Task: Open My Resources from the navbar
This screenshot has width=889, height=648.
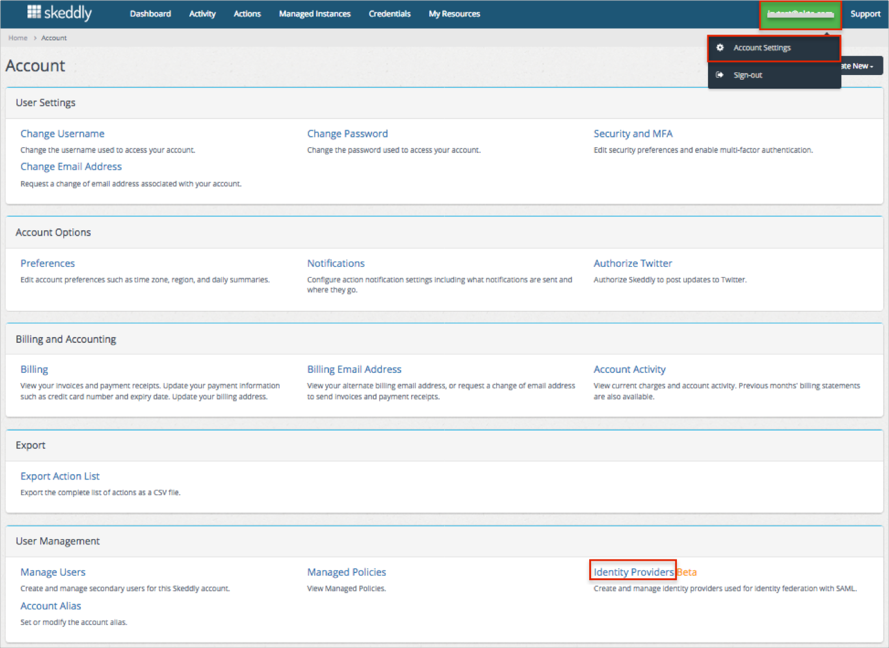Action: click(x=454, y=14)
